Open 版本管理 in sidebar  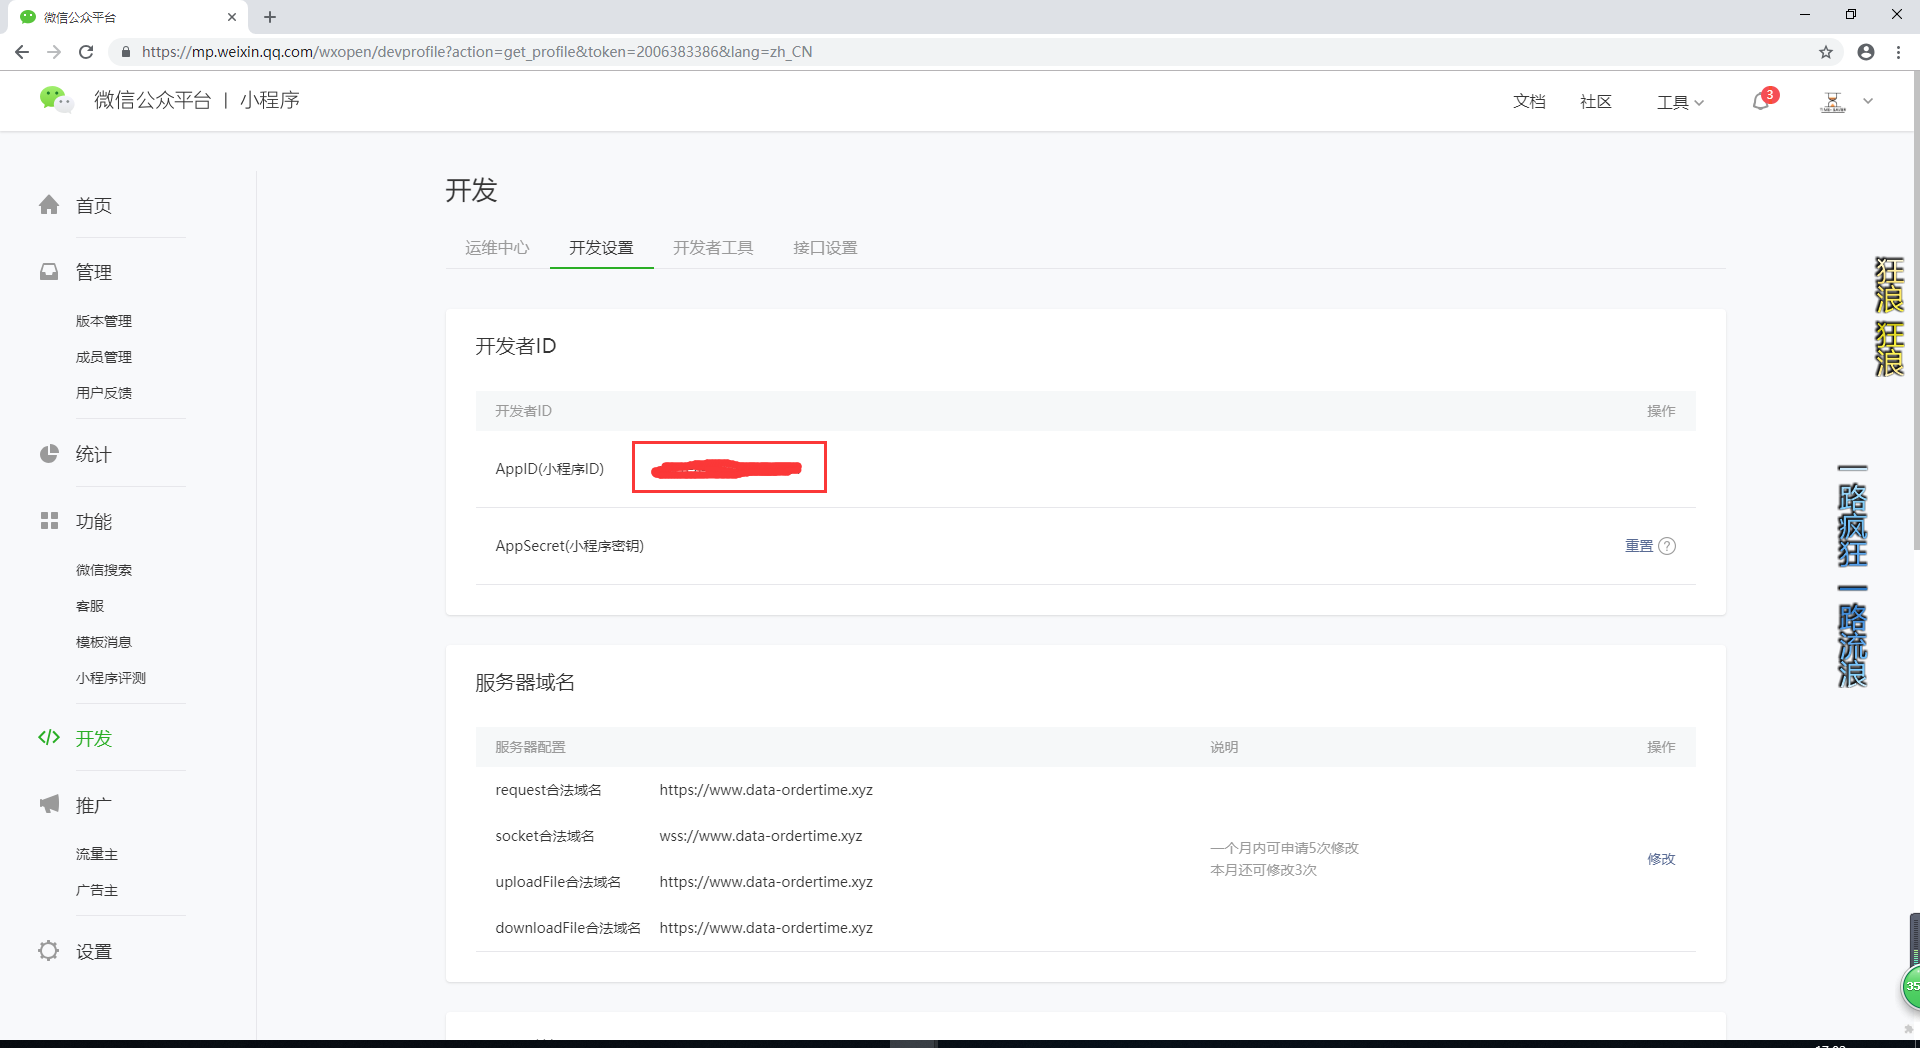[104, 321]
